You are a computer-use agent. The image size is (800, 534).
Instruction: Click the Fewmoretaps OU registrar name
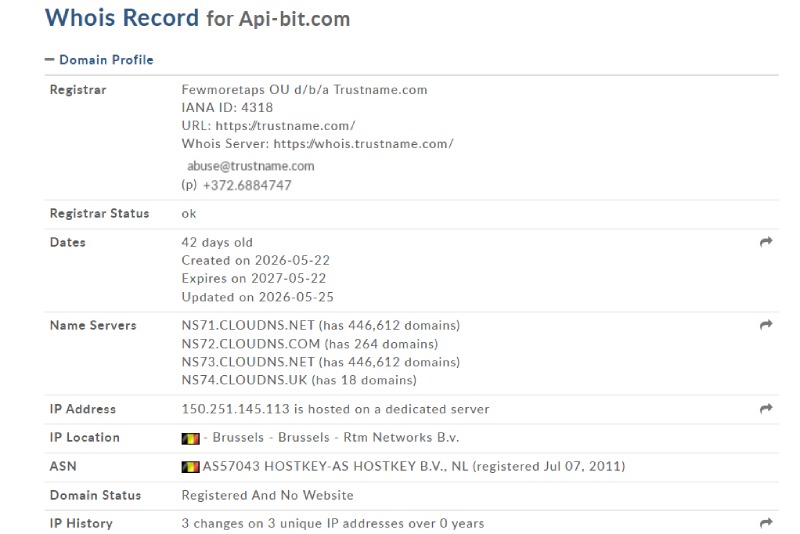click(x=304, y=90)
